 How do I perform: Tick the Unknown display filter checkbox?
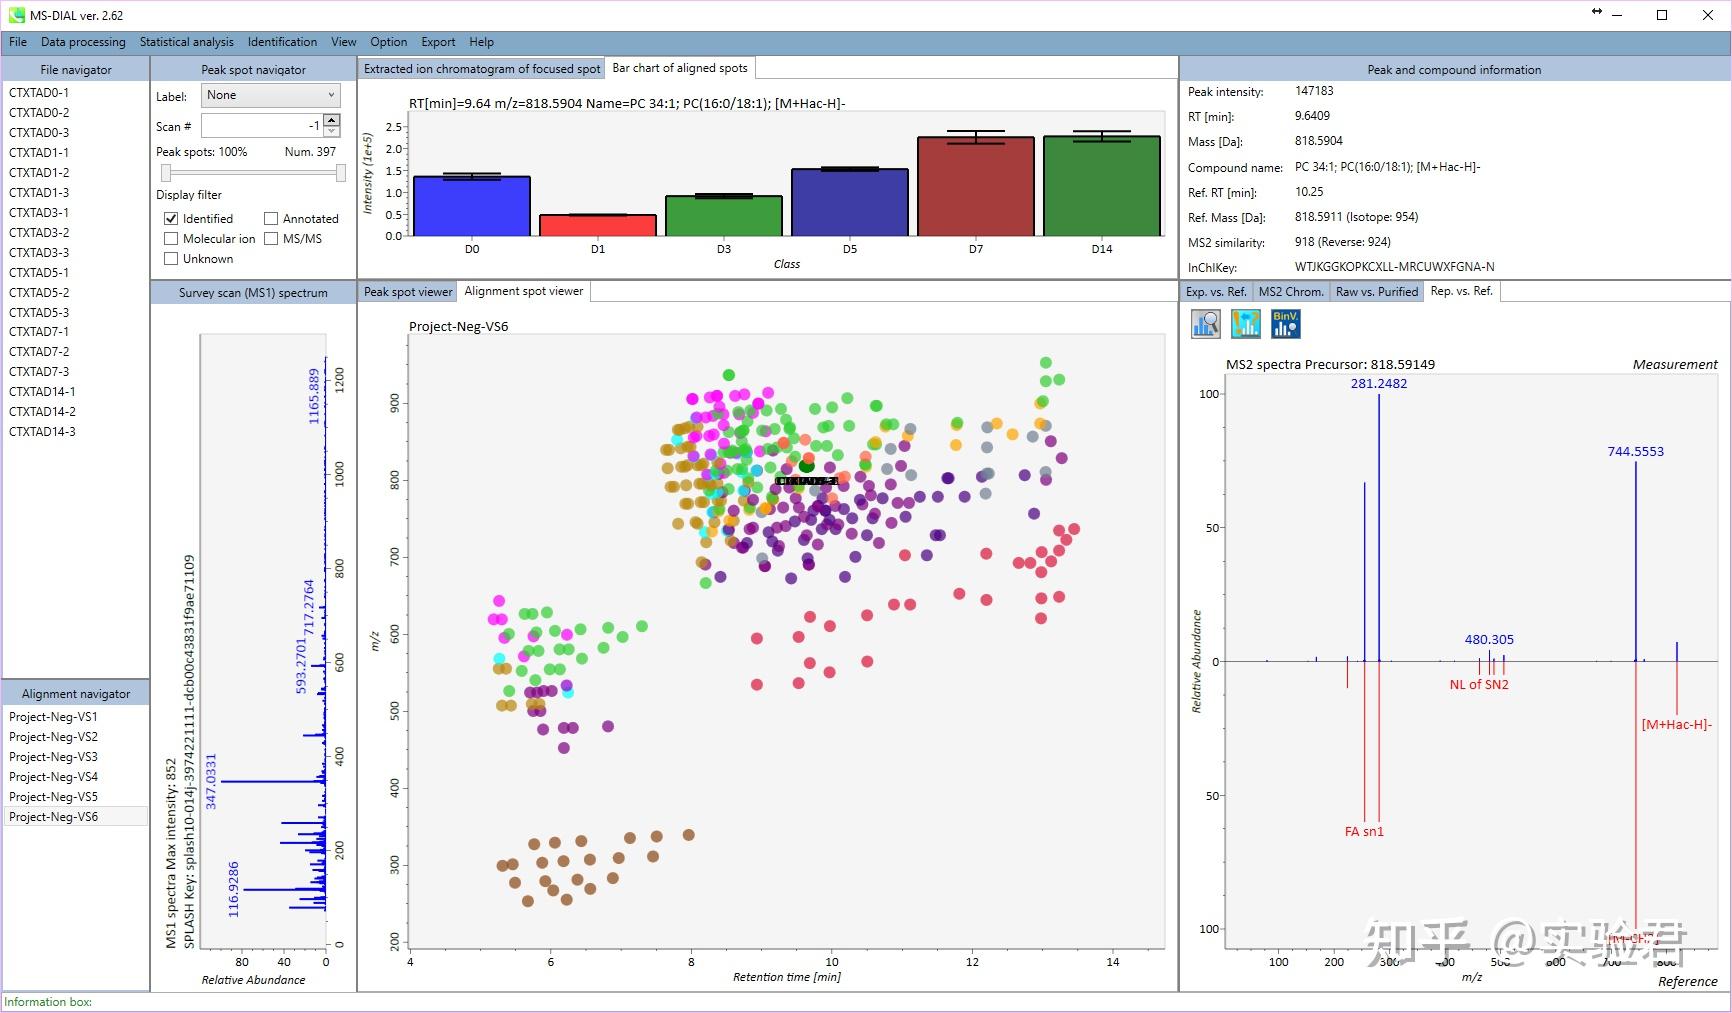tap(171, 258)
